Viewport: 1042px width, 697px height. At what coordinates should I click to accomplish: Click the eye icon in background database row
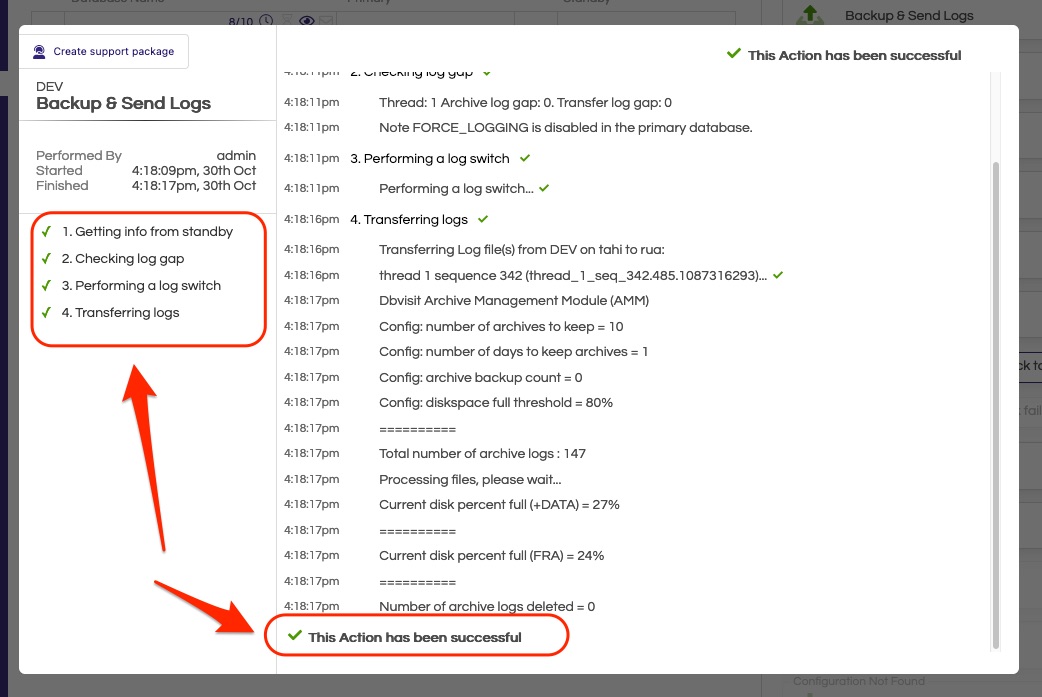pos(307,21)
